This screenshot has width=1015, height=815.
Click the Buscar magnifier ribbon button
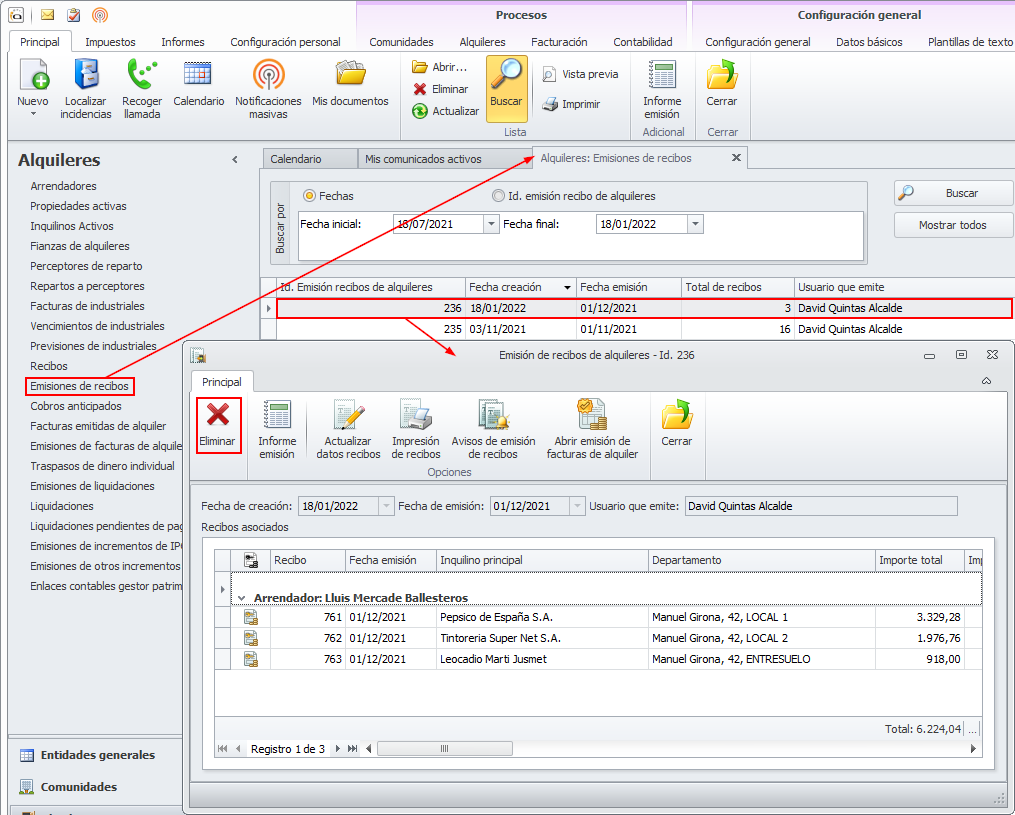tap(506, 88)
